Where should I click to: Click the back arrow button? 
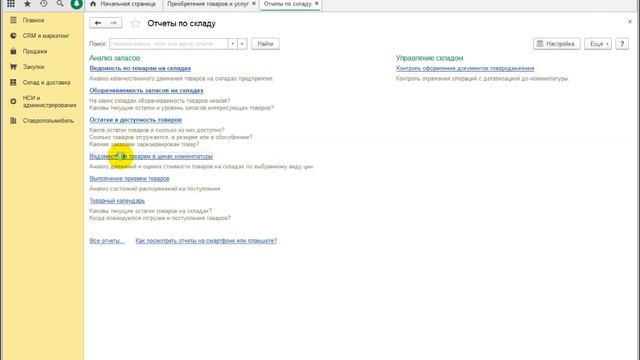point(98,23)
